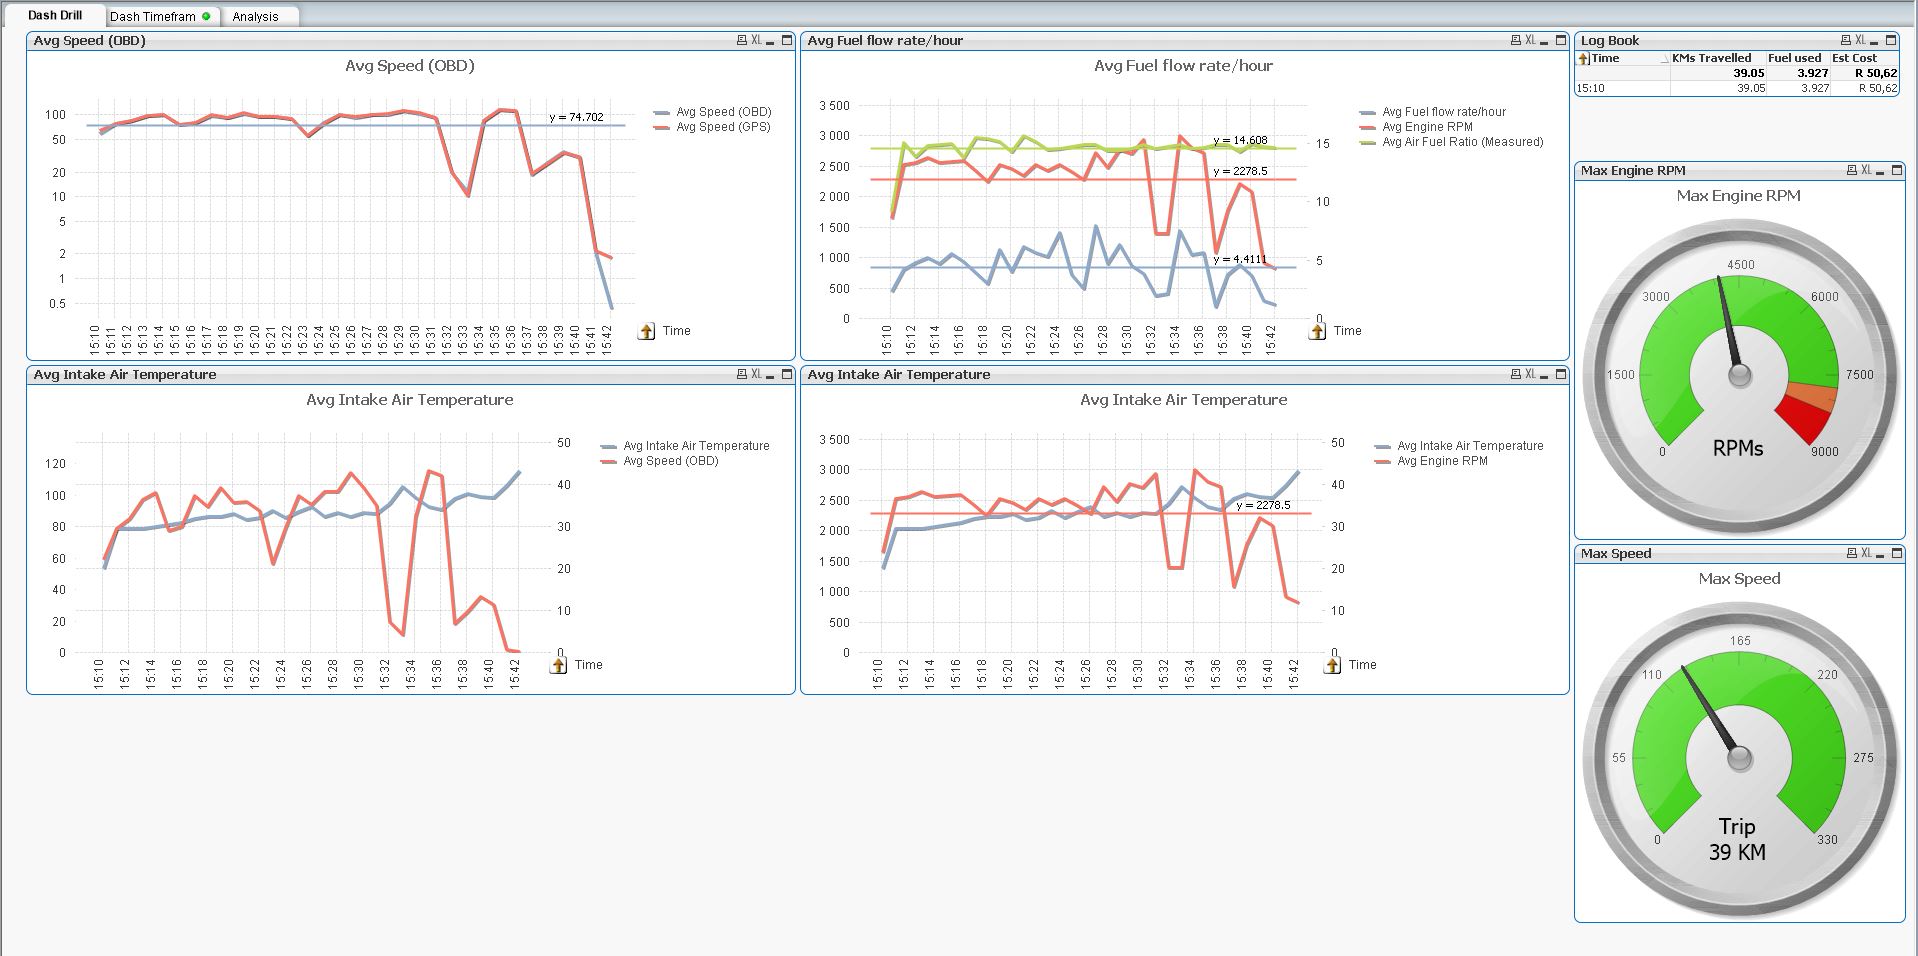
Task: Print the Max Speed gauge
Action: tap(1851, 553)
